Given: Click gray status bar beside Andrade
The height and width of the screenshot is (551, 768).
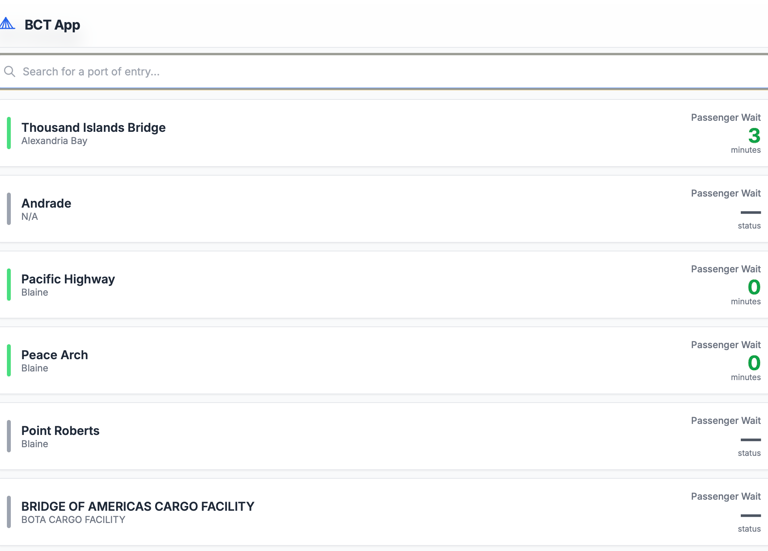Looking at the screenshot, I should [x=9, y=209].
